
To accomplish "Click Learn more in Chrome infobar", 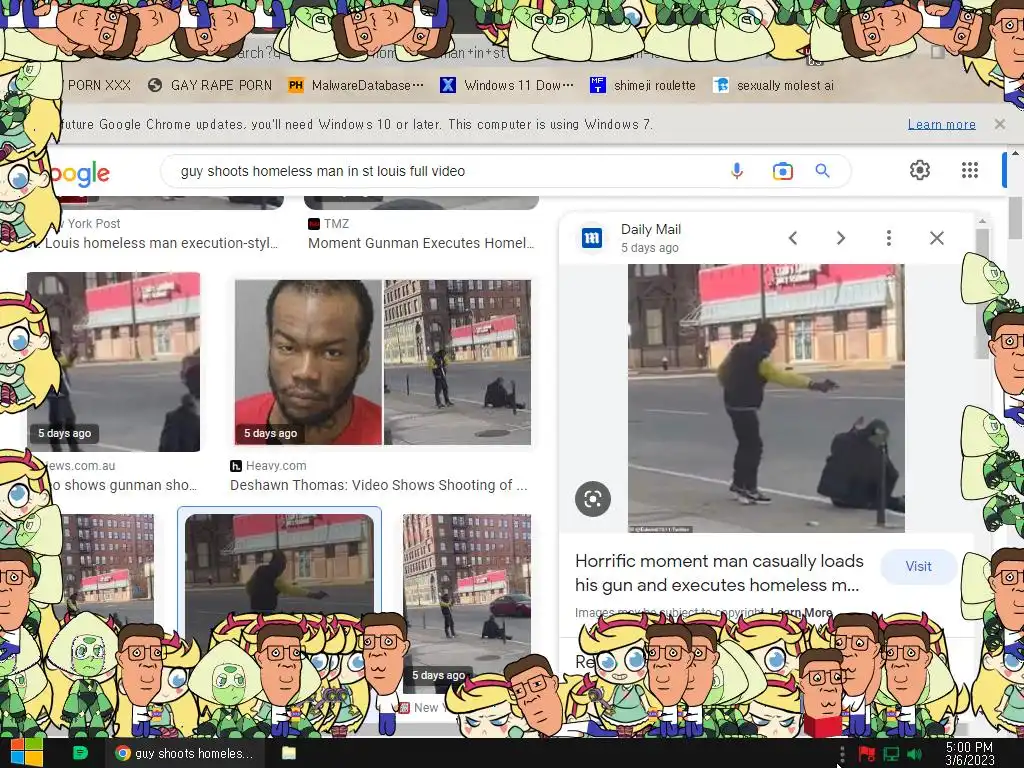I will (942, 124).
